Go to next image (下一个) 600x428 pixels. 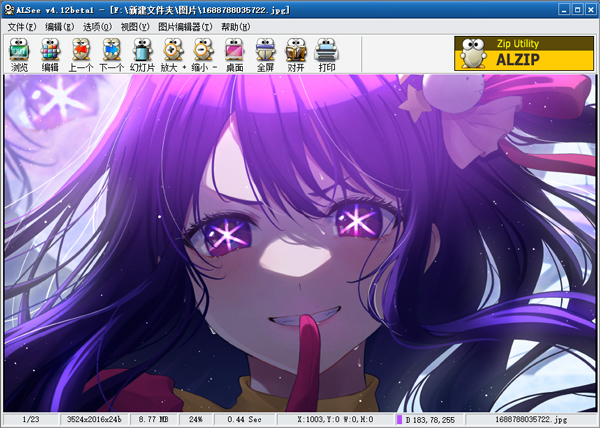click(x=112, y=53)
